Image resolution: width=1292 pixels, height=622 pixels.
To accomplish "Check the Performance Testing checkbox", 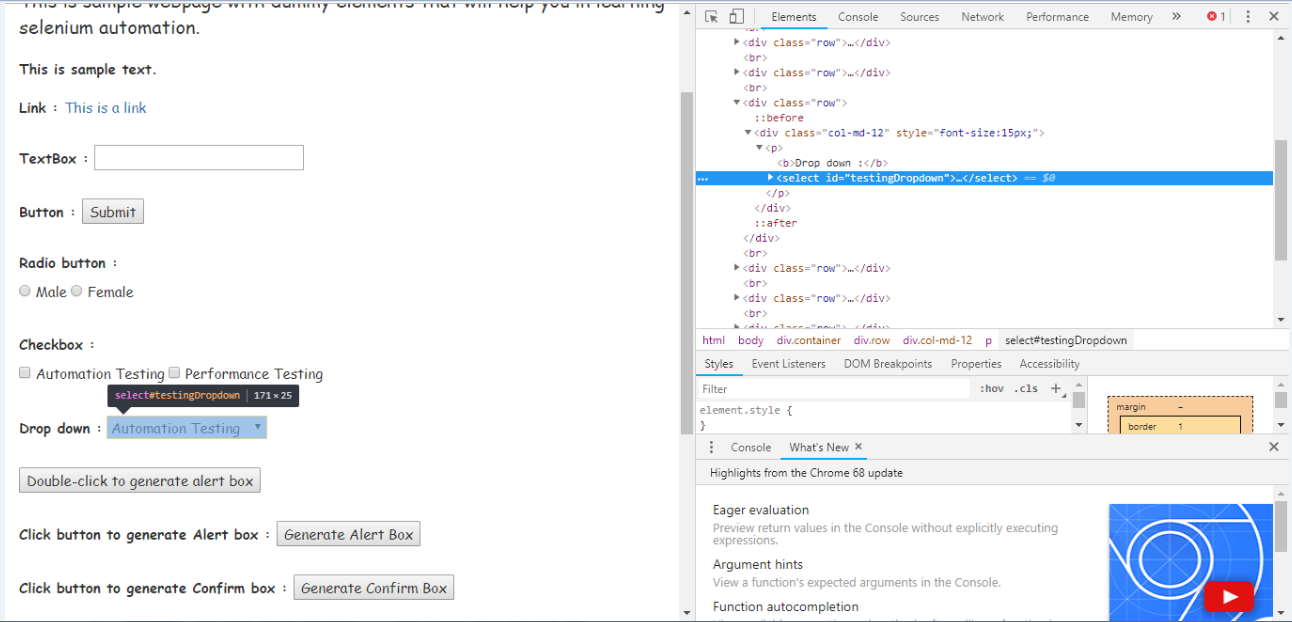I will pos(173,372).
